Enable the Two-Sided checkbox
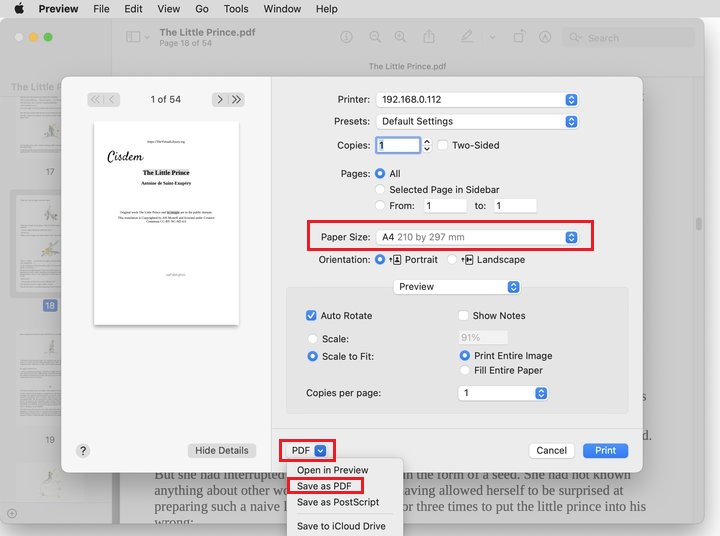The height and width of the screenshot is (536, 720). 443,145
